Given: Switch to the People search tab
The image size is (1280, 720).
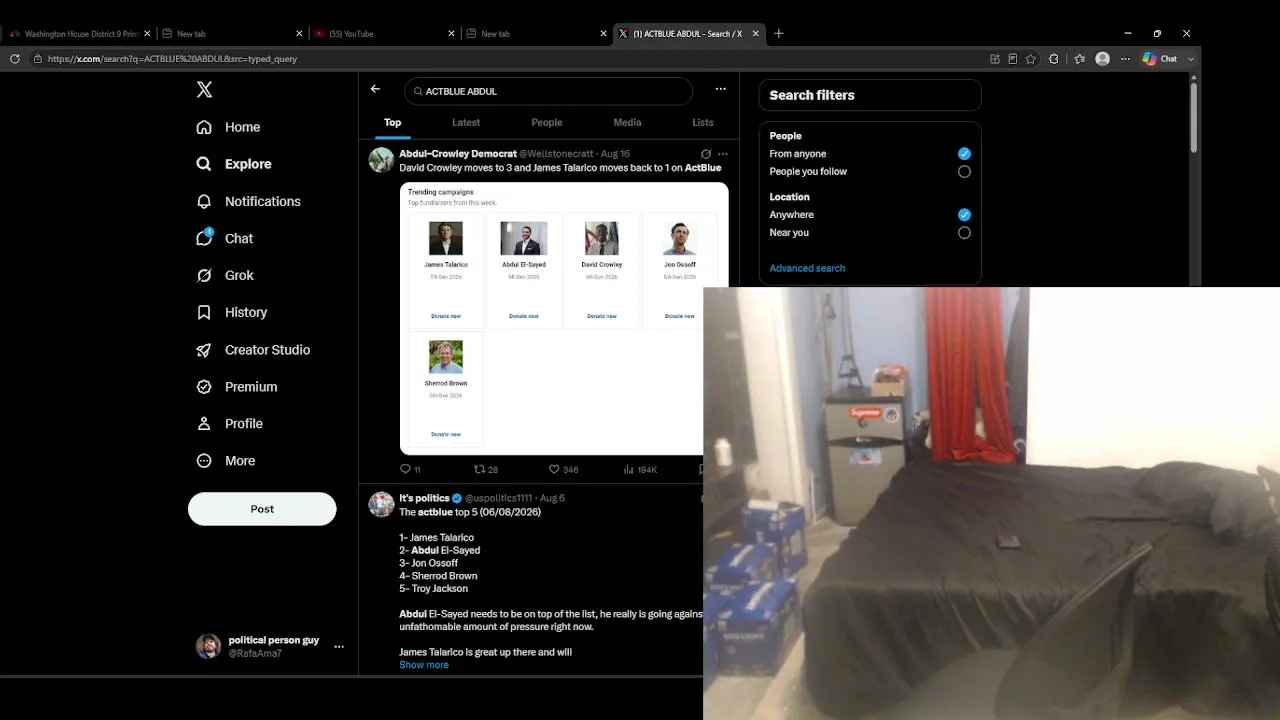Looking at the screenshot, I should point(547,123).
